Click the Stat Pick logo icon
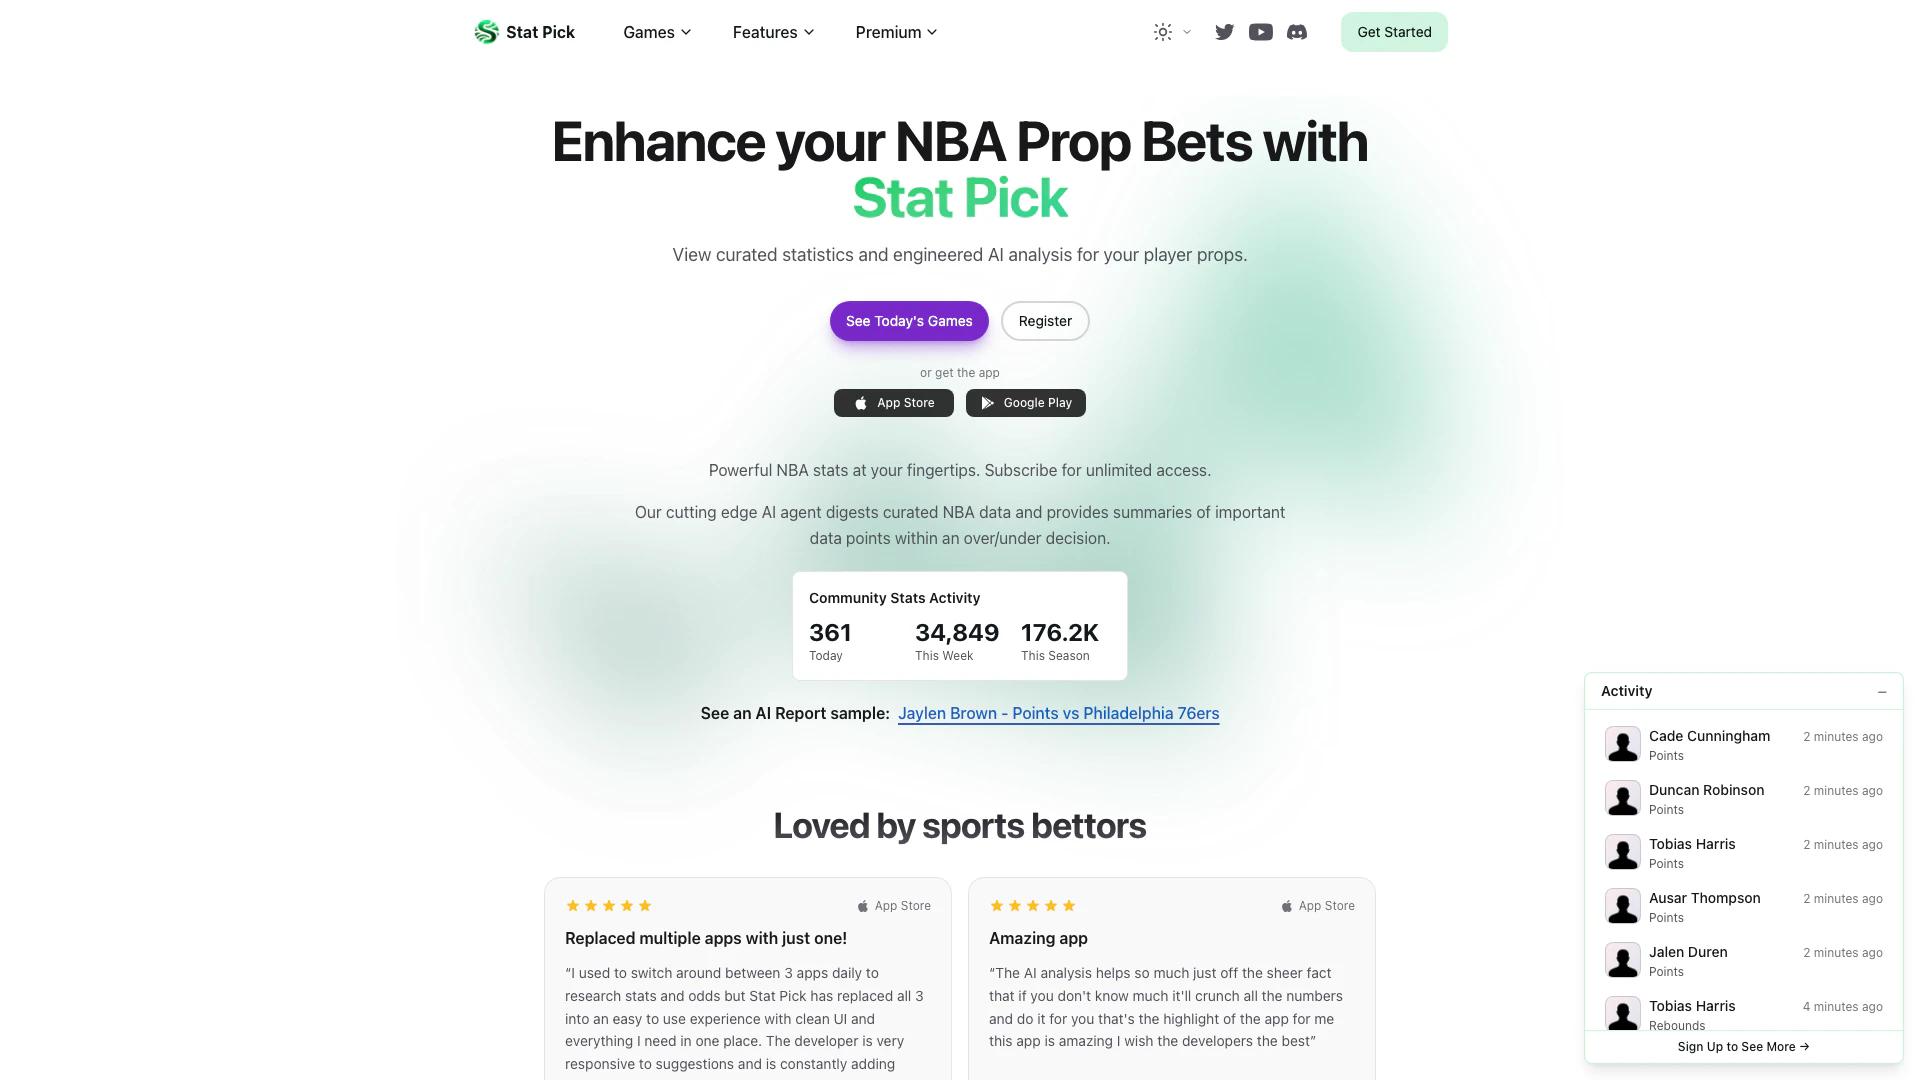Viewport: 1920px width, 1080px height. pos(486,32)
